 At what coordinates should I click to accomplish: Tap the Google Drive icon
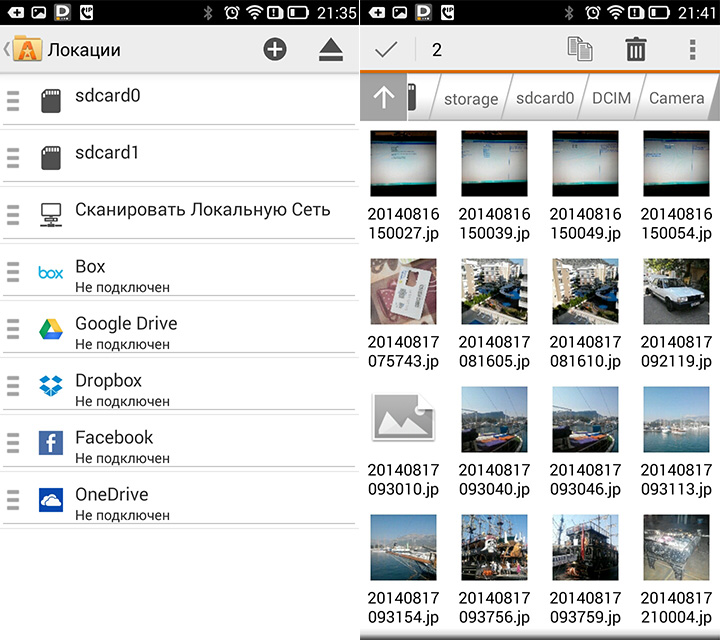pyautogui.click(x=51, y=329)
